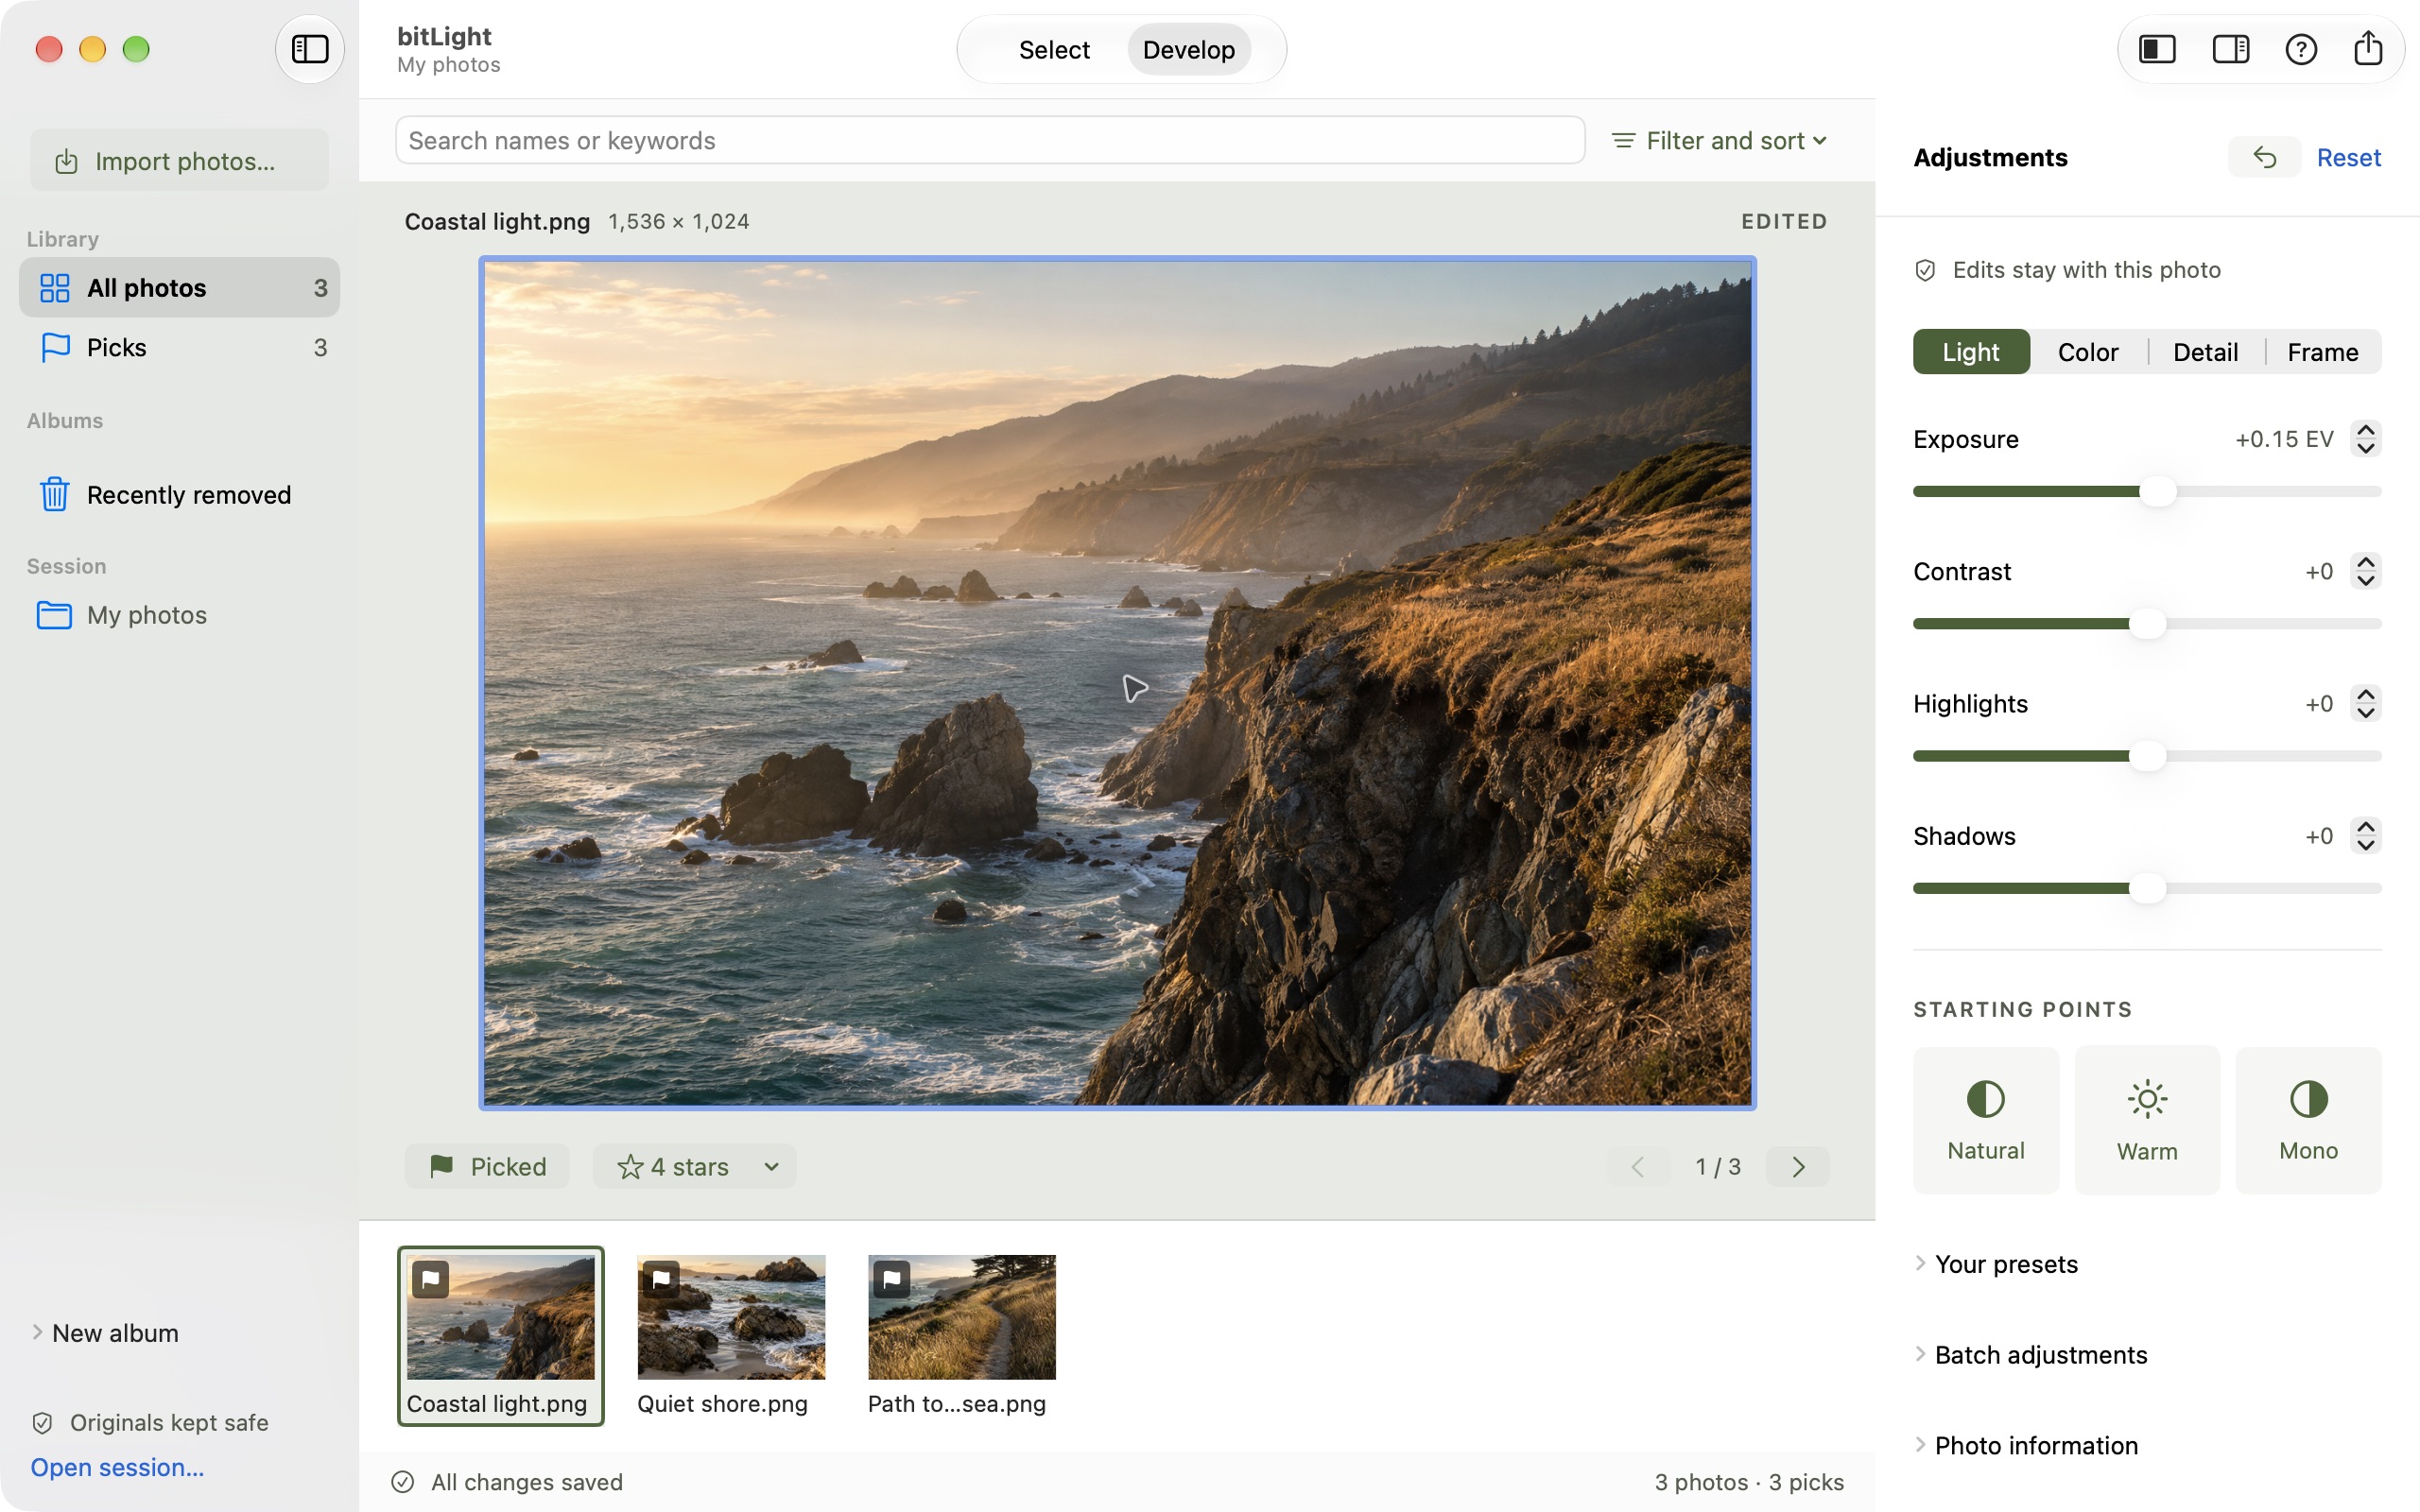Open help via the question mark icon
The width and height of the screenshot is (2420, 1512).
[2301, 49]
